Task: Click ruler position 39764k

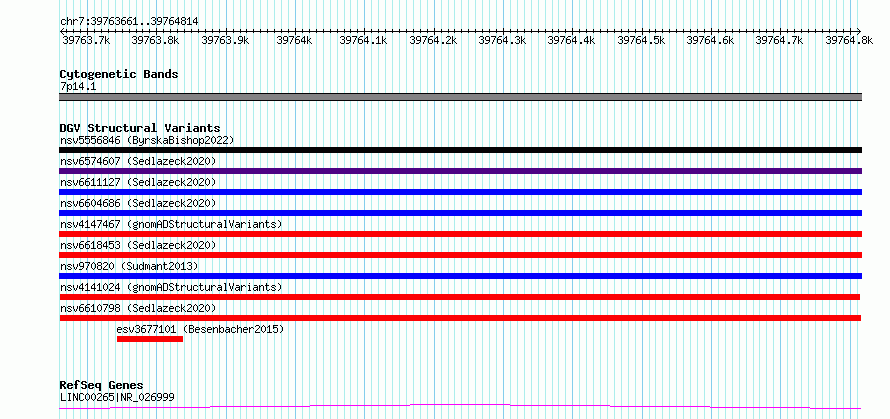Action: (294, 40)
